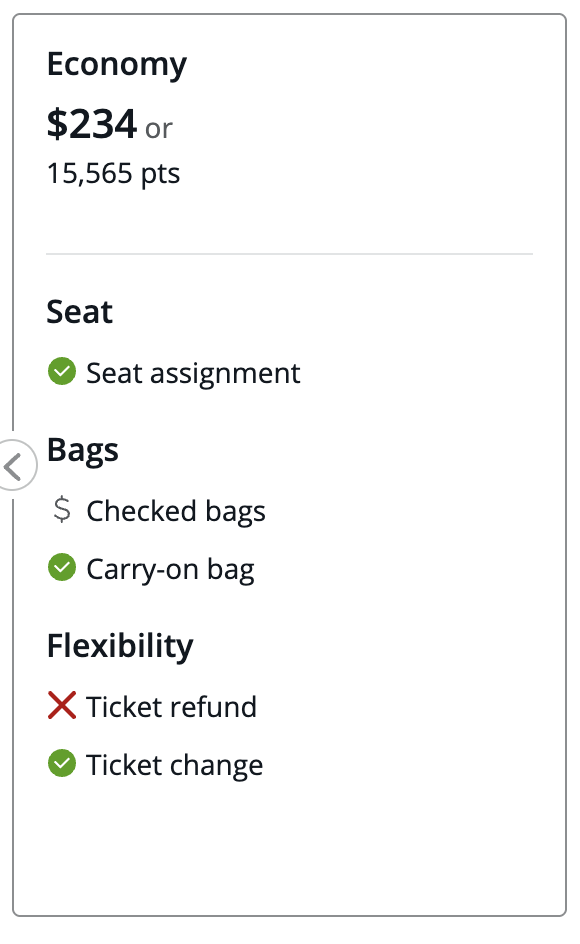
Task: Select the Economy fare heading
Action: [x=117, y=64]
